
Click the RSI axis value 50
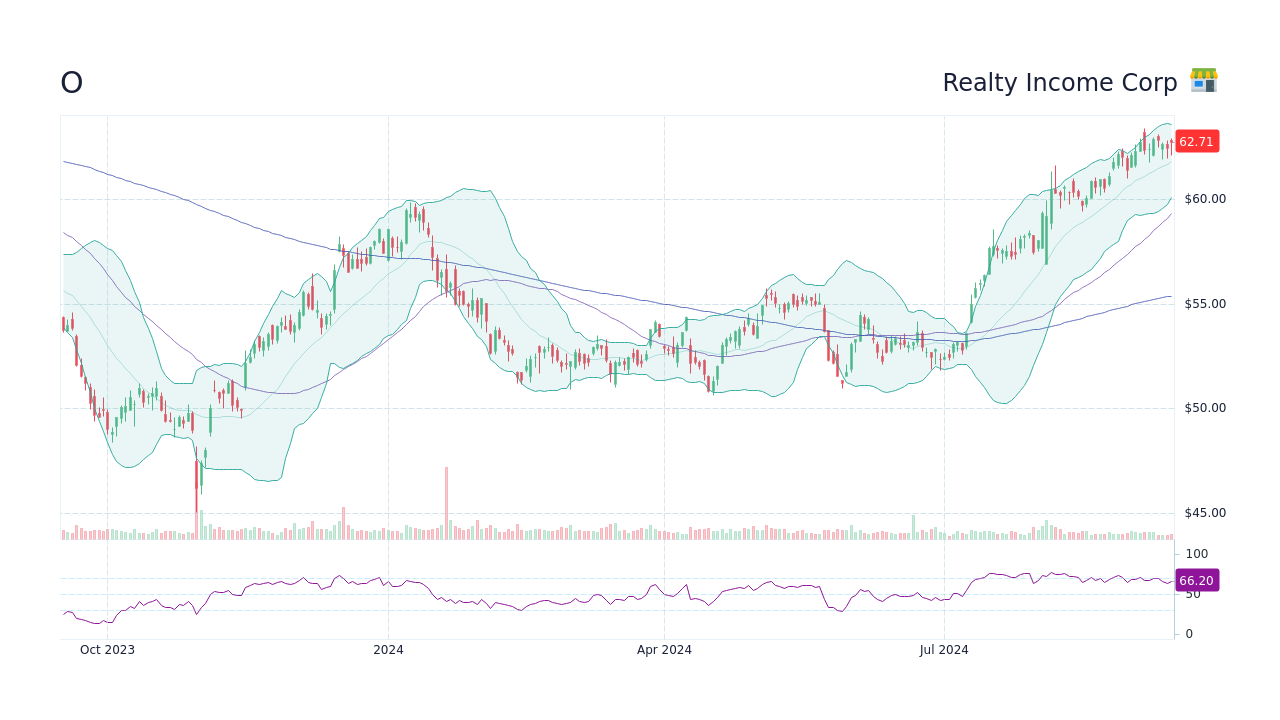[x=1193, y=594]
